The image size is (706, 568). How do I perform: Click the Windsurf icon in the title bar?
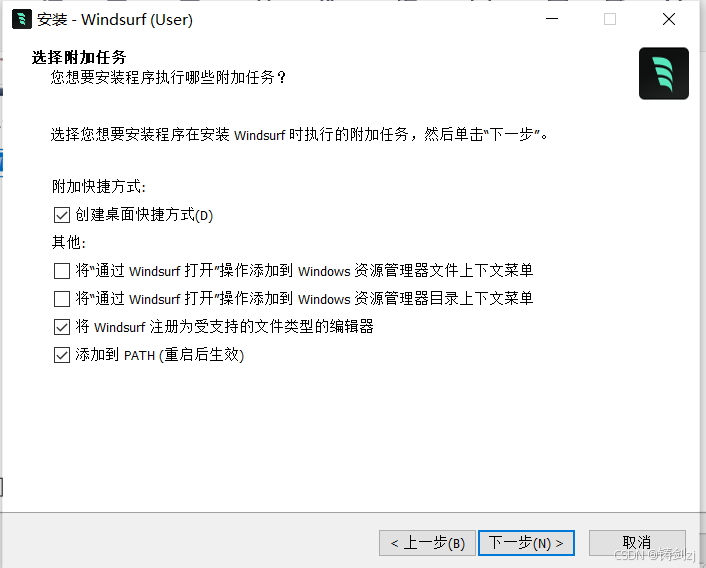[22, 19]
